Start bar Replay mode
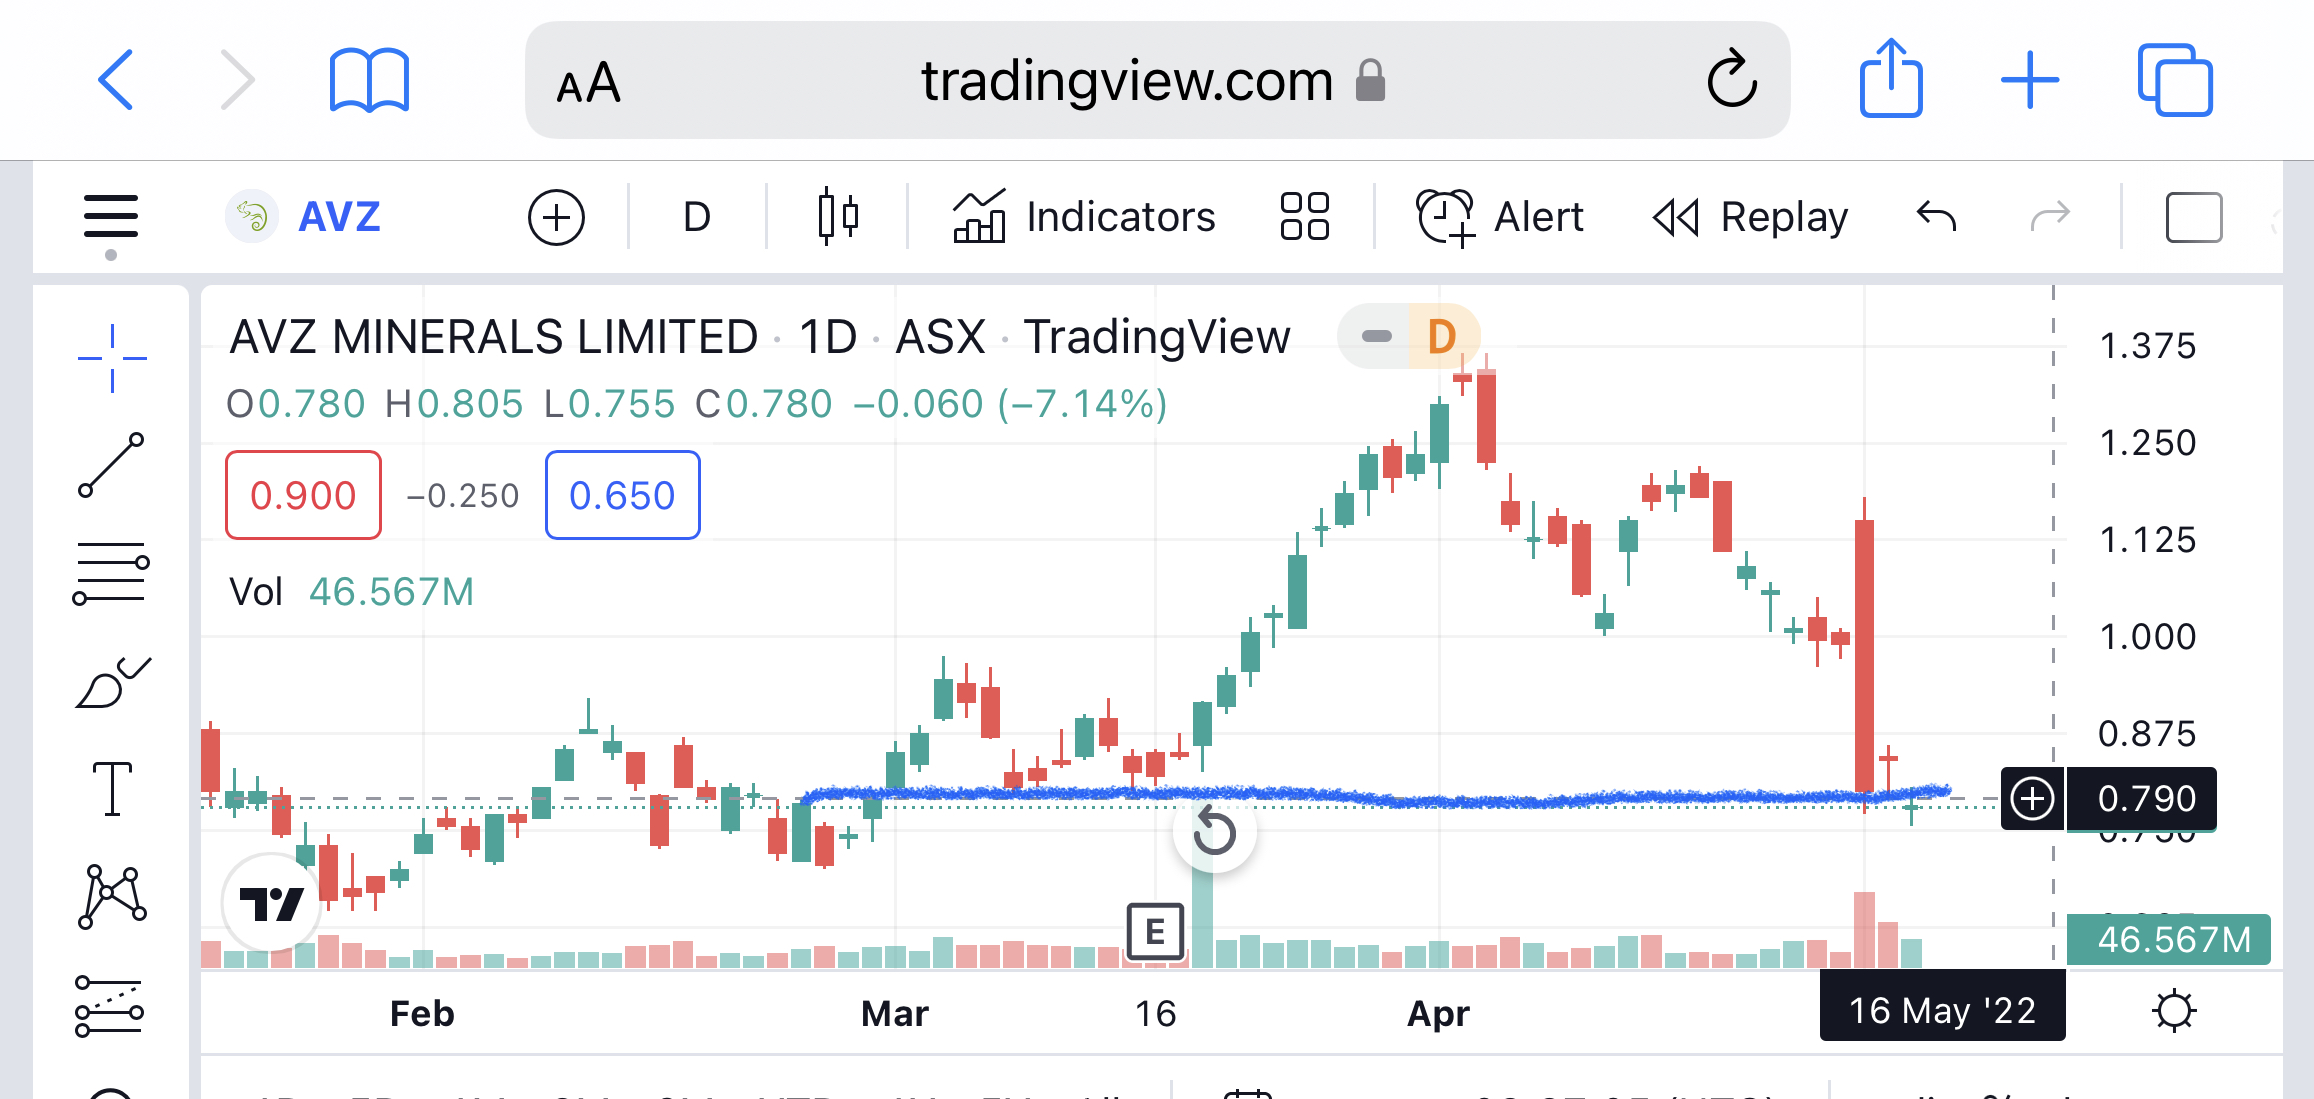The image size is (2314, 1099). coord(1750,217)
